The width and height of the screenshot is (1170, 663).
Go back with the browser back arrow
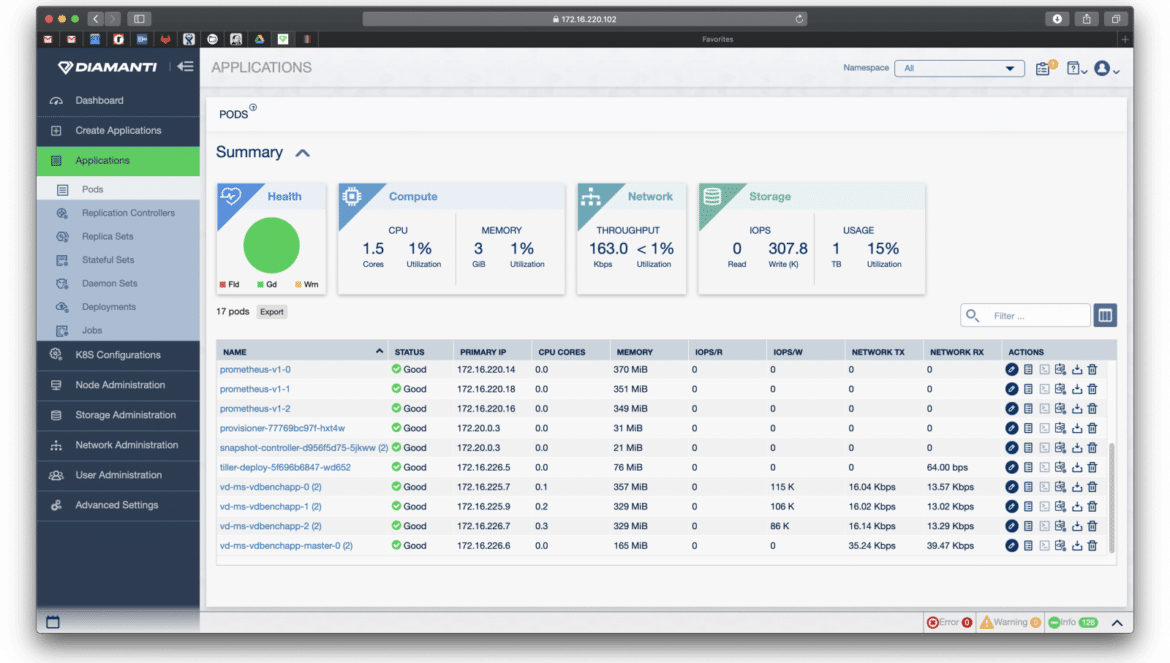(x=96, y=19)
